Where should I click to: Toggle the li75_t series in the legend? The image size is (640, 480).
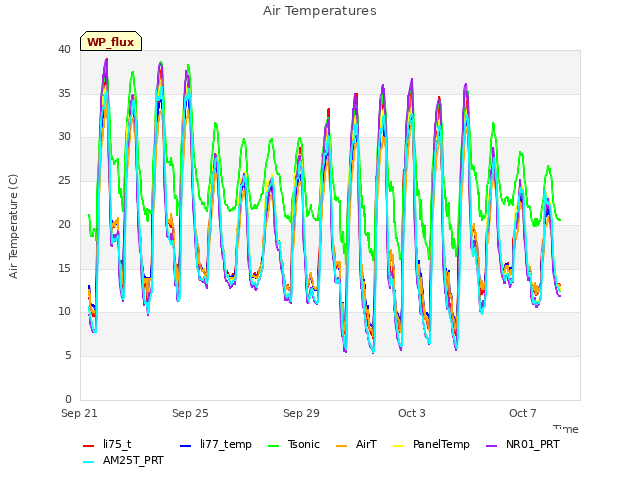pyautogui.click(x=107, y=444)
